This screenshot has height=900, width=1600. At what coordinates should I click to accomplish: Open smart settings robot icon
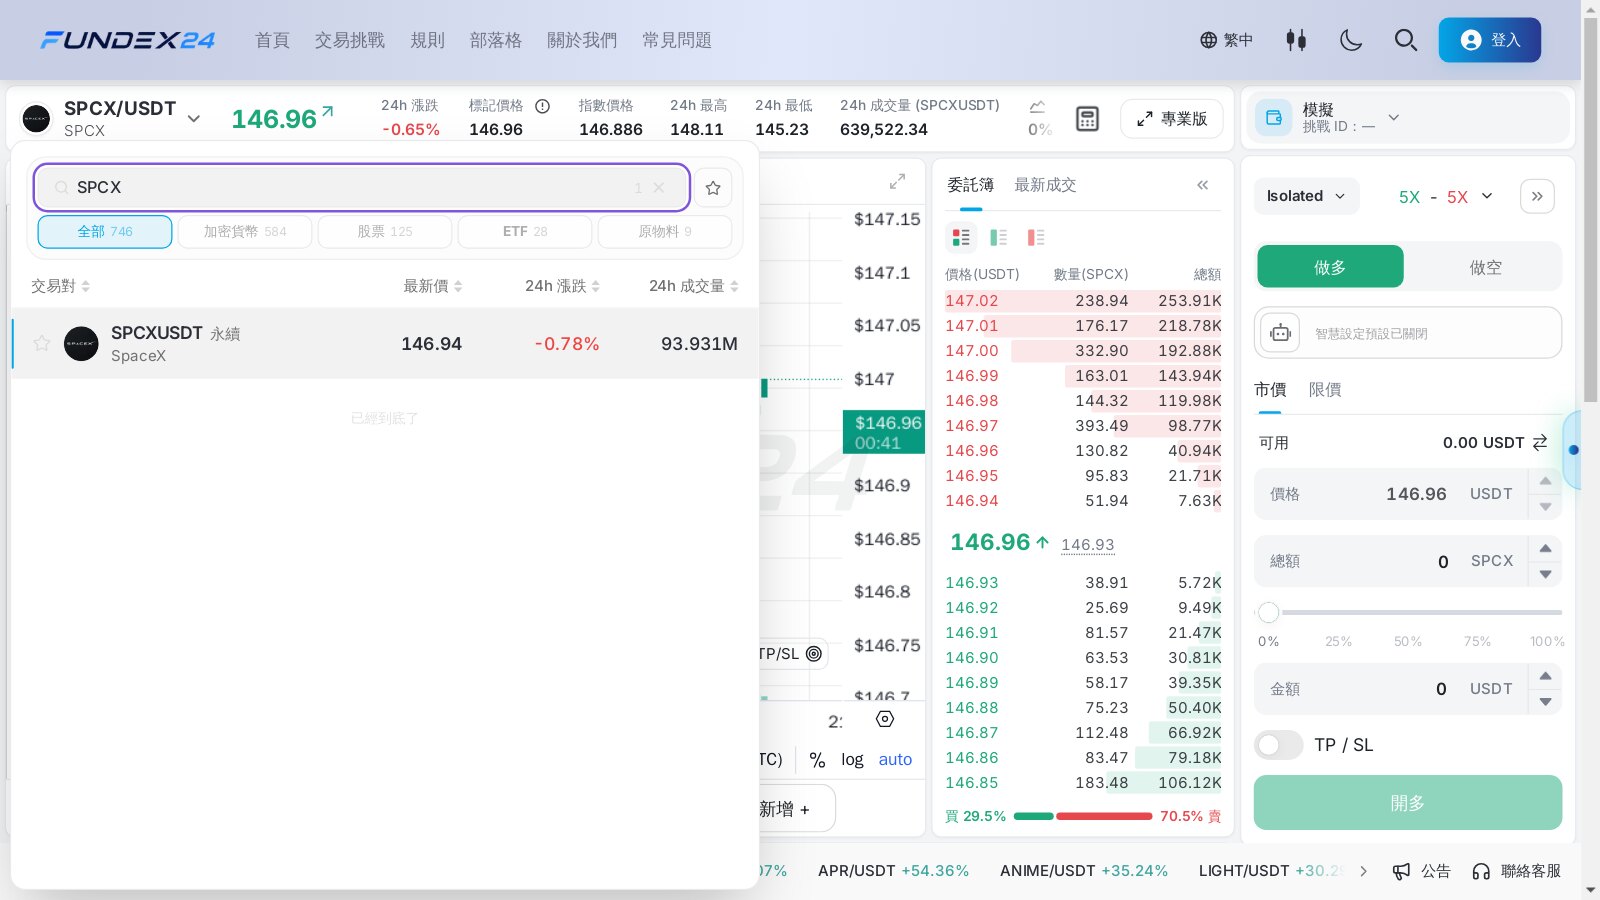[x=1280, y=333]
